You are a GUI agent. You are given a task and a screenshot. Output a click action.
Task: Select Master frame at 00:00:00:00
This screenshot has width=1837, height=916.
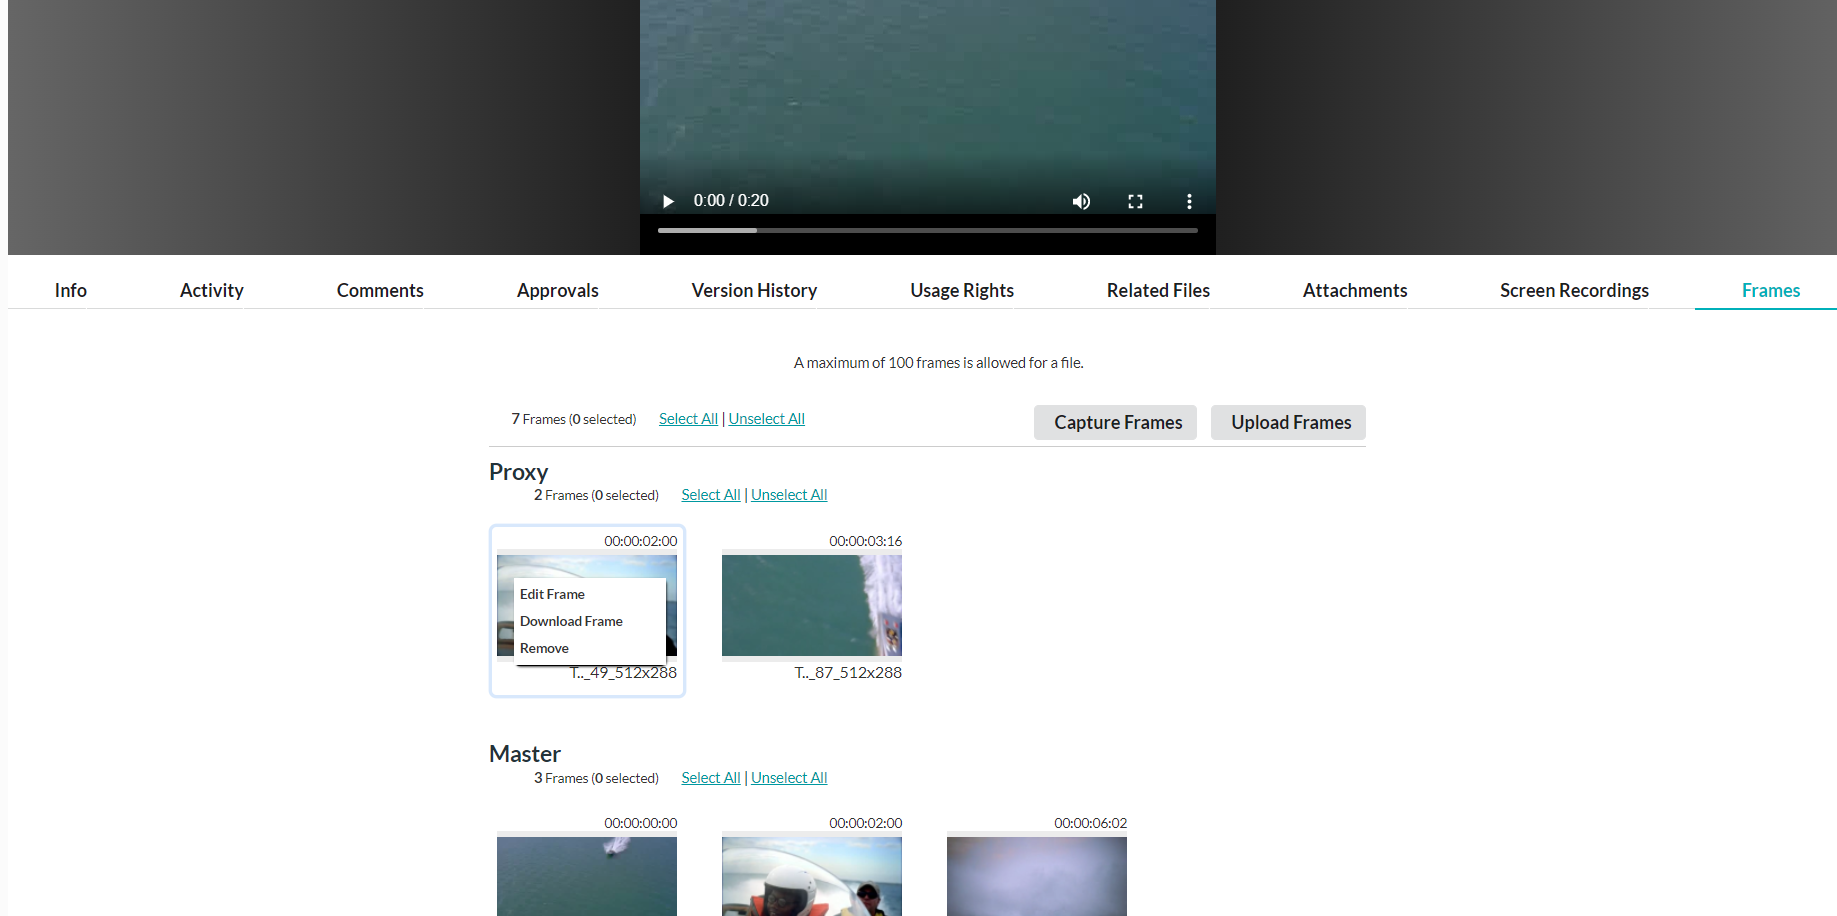[586, 876]
